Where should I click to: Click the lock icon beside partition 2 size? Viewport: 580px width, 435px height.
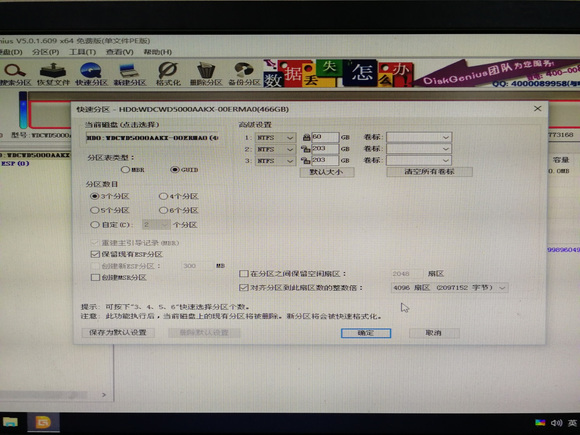point(306,149)
